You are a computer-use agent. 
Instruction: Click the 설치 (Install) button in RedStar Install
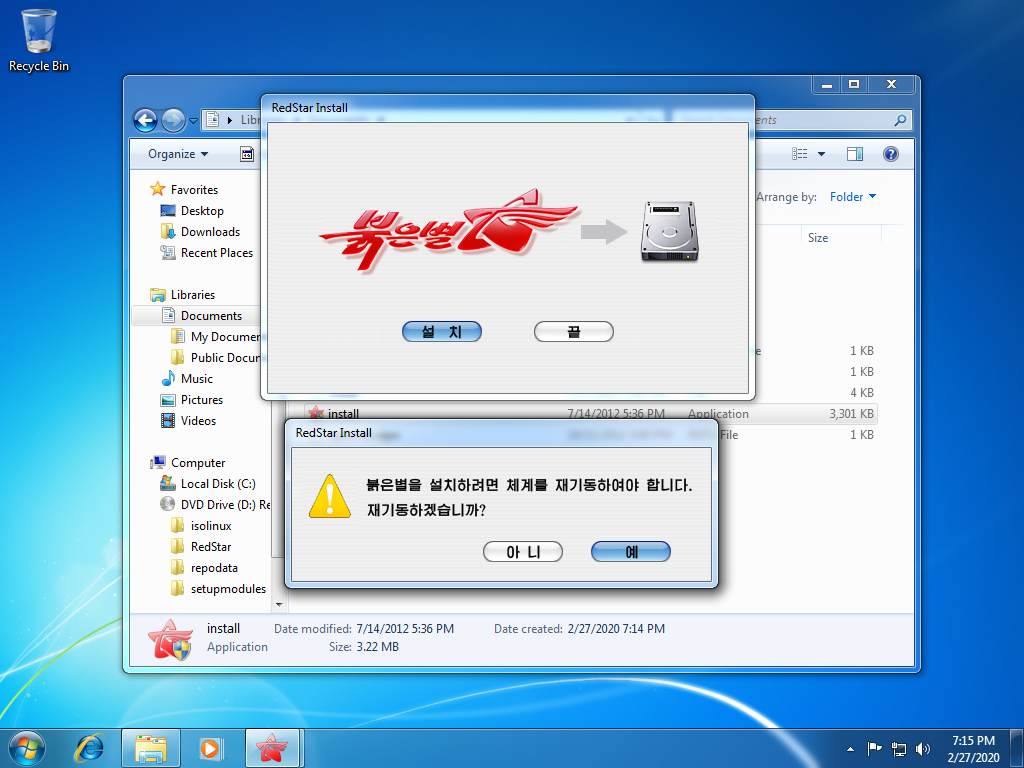(441, 332)
